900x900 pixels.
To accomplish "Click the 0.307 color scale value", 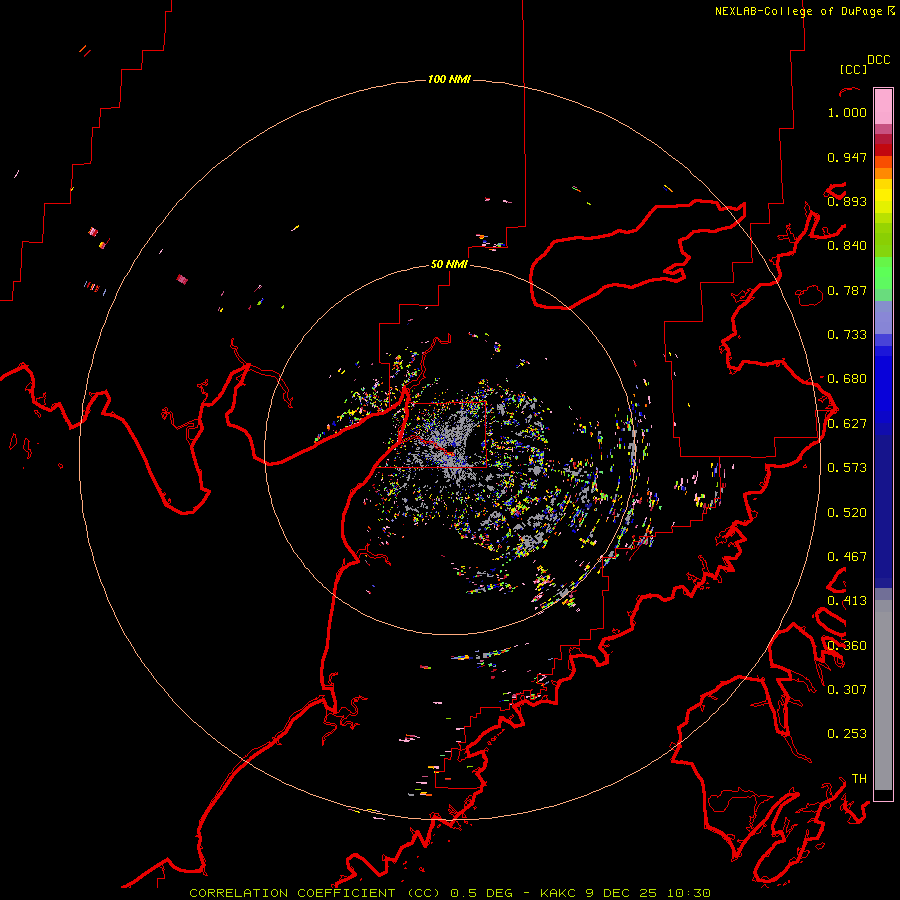I will tap(847, 690).
